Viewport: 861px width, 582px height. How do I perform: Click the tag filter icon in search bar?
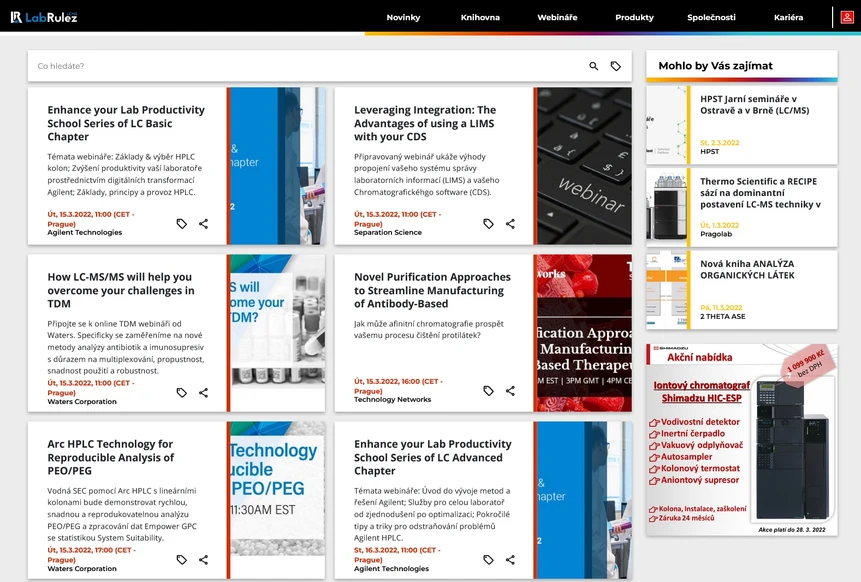click(616, 66)
